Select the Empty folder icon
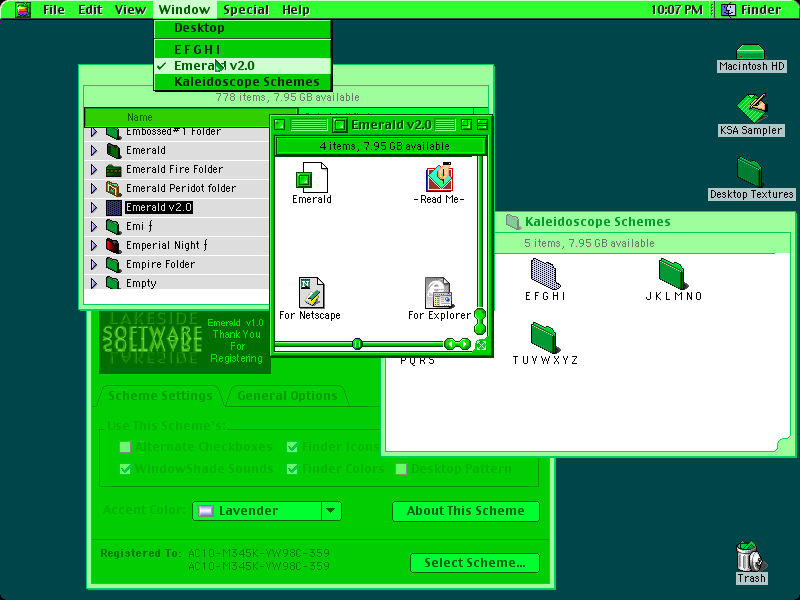 coord(113,283)
